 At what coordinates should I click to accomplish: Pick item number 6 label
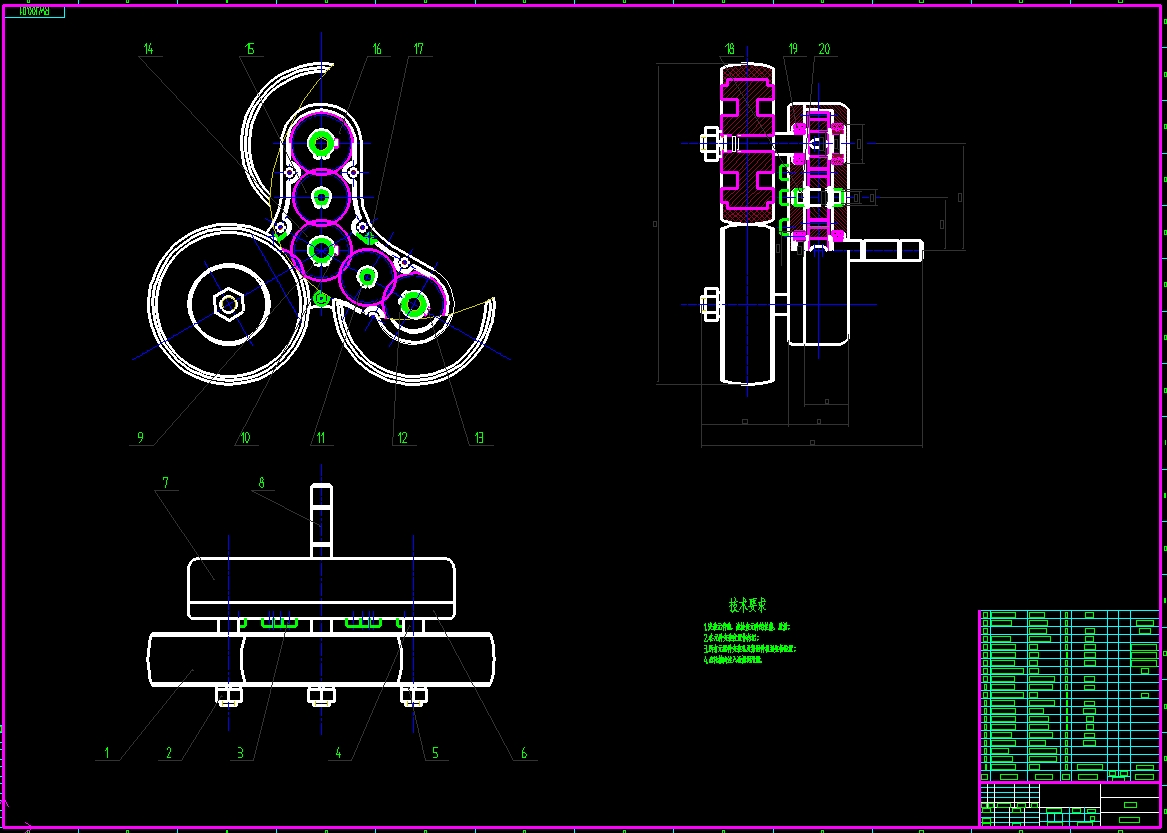click(524, 753)
